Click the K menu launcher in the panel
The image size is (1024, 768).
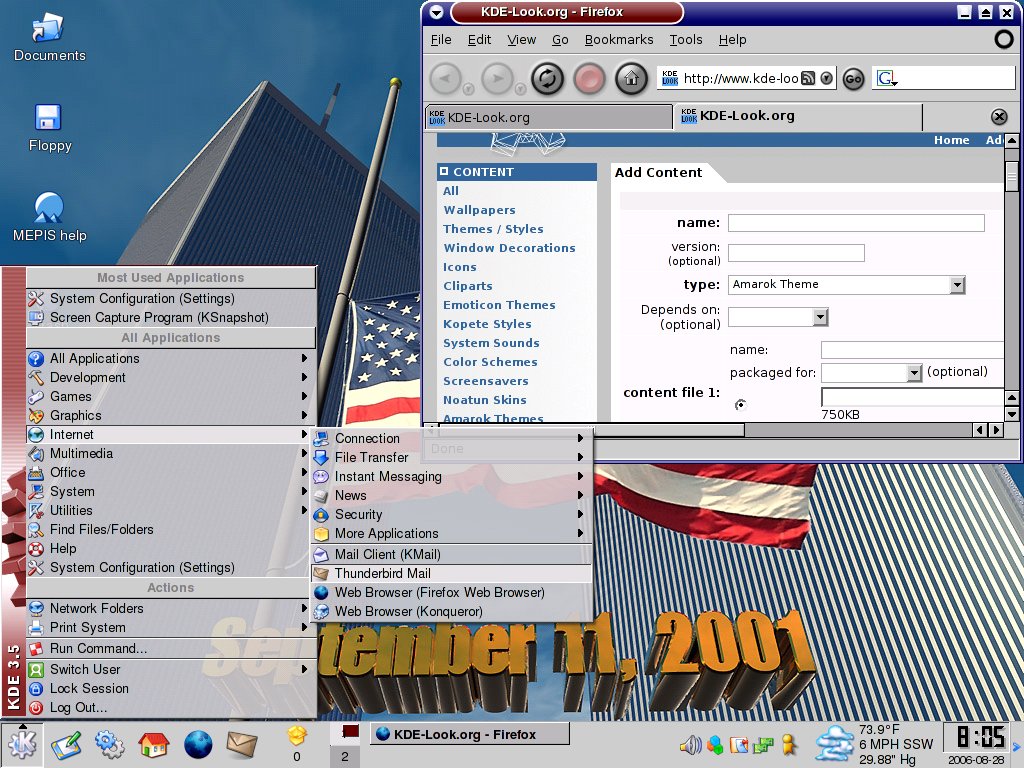[23, 744]
